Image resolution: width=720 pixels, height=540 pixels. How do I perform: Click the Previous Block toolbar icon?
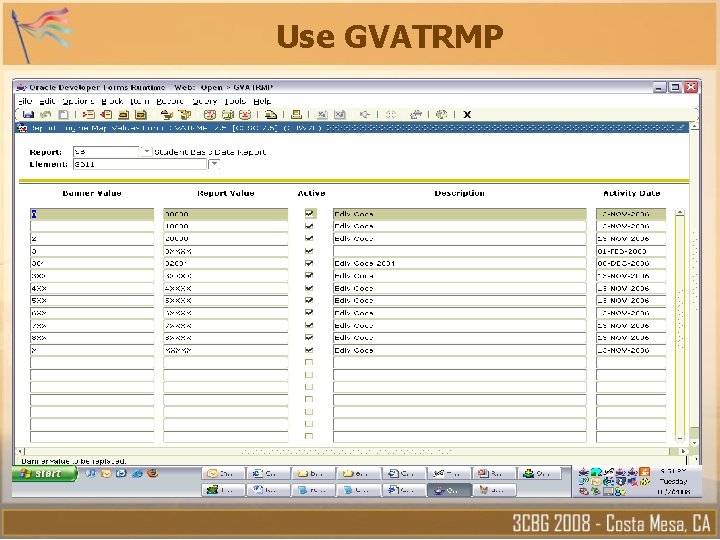coord(166,114)
